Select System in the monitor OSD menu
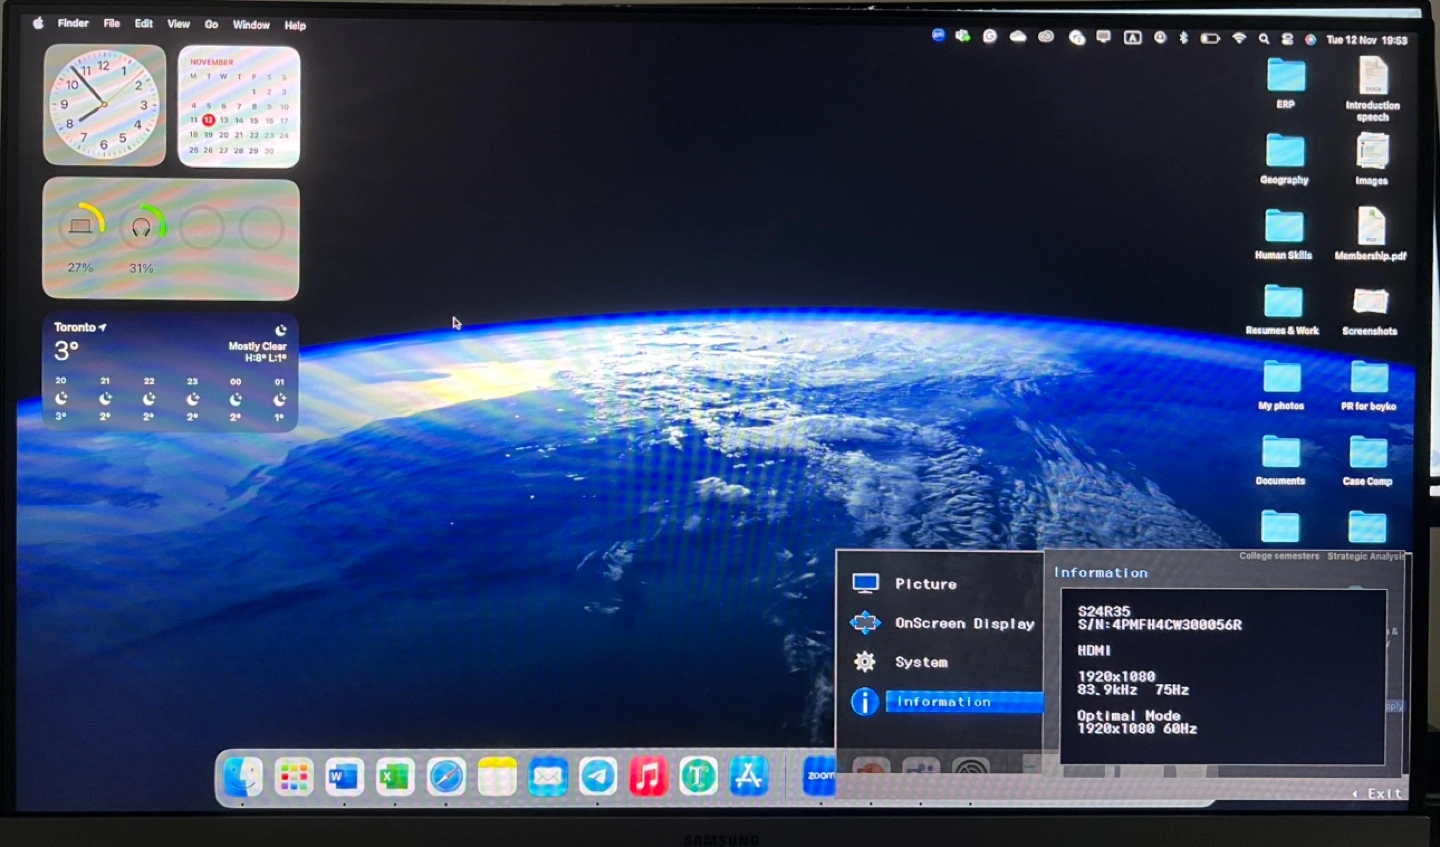1440x847 pixels. click(x=921, y=662)
